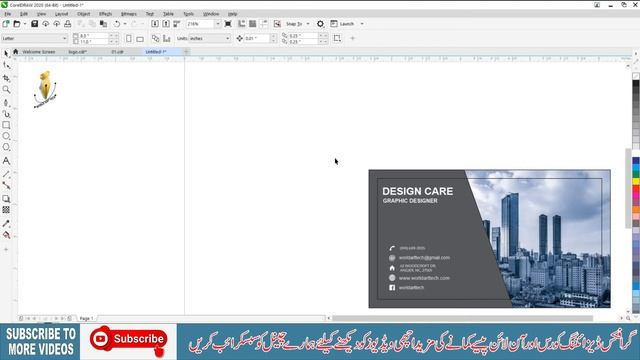Select the Text tool

click(x=6, y=161)
